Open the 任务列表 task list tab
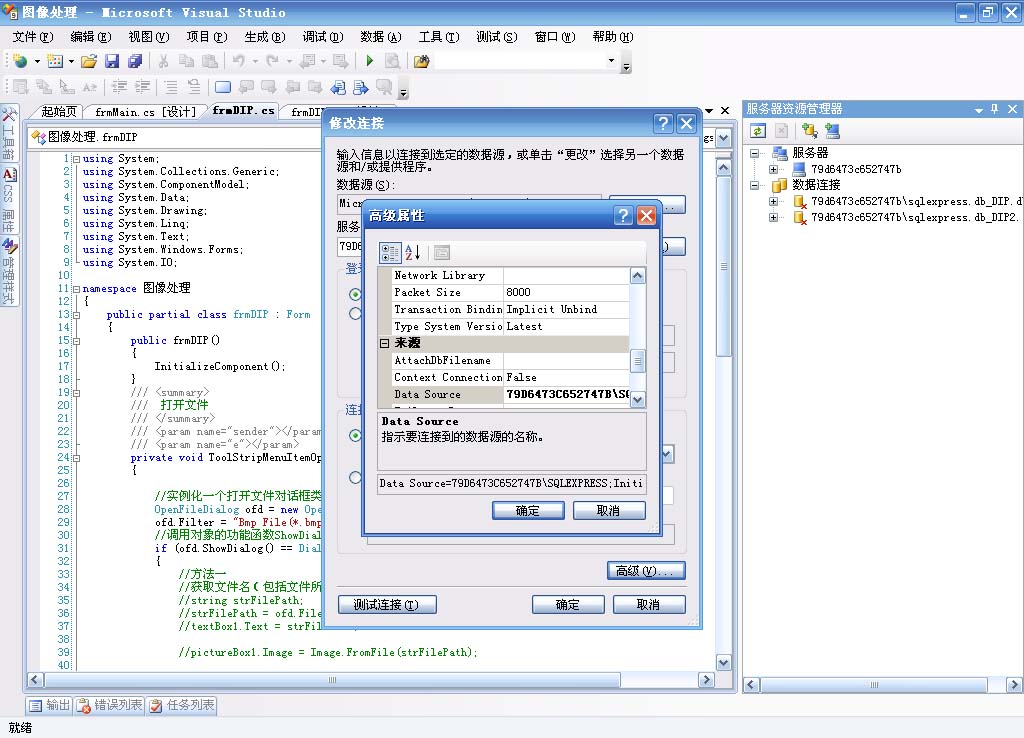1024x738 pixels. pos(182,705)
